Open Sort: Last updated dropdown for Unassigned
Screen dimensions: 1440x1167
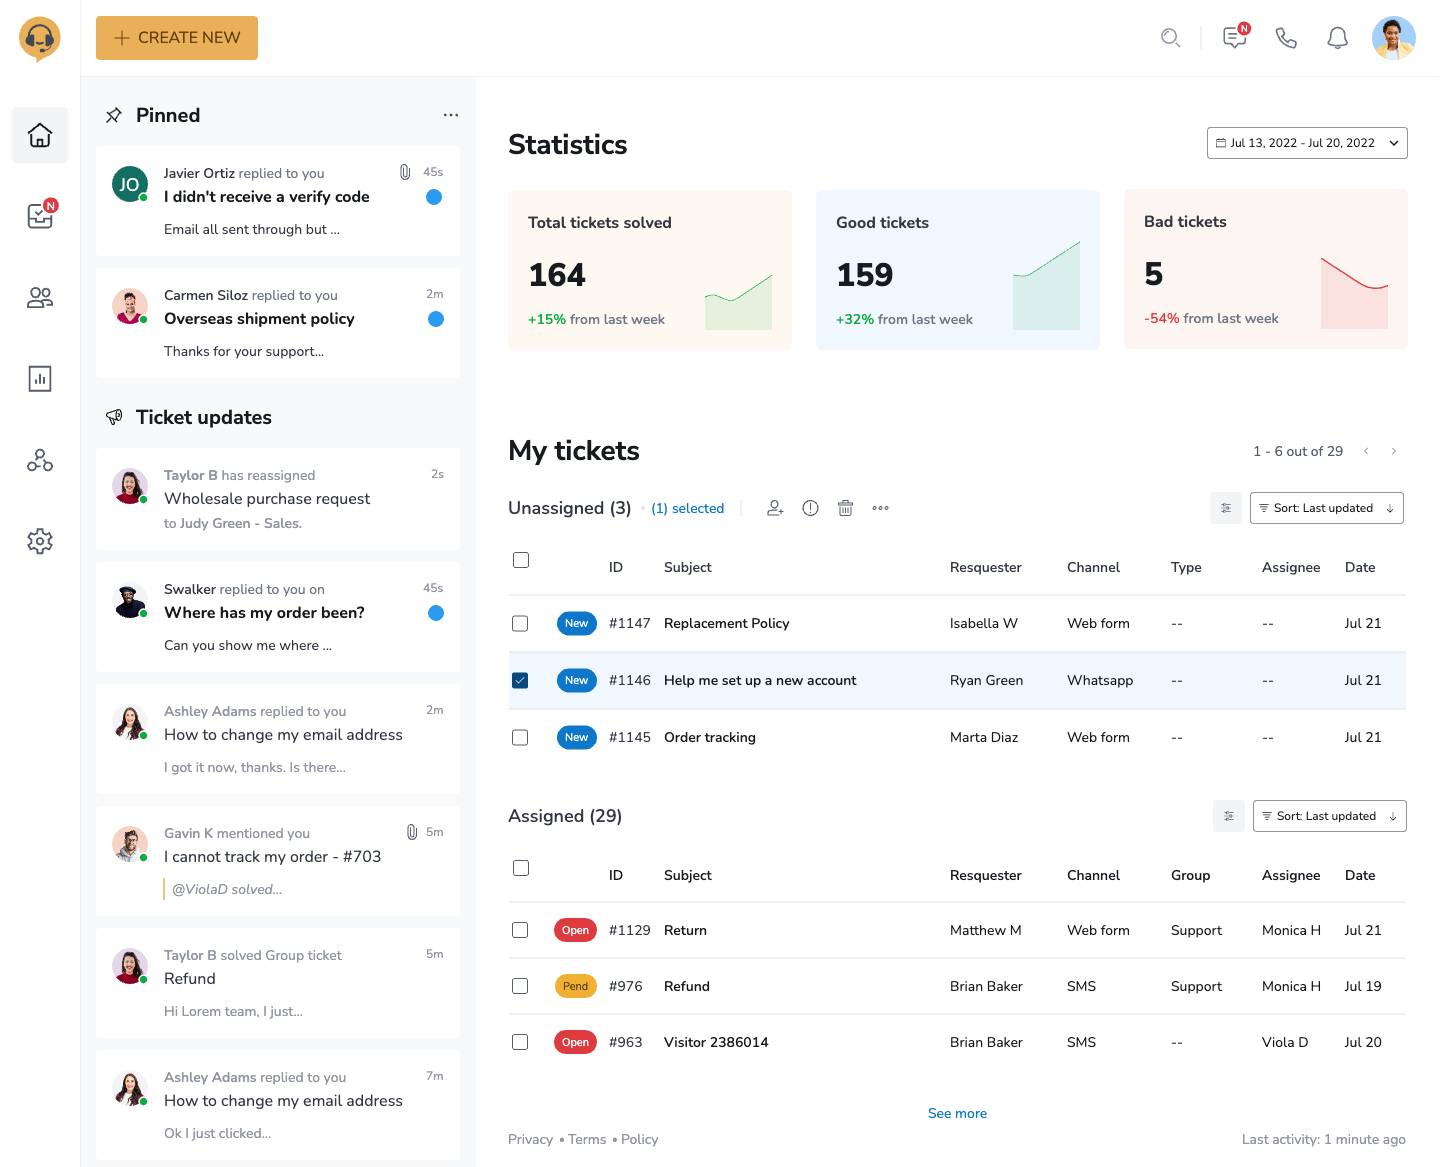pos(1326,508)
